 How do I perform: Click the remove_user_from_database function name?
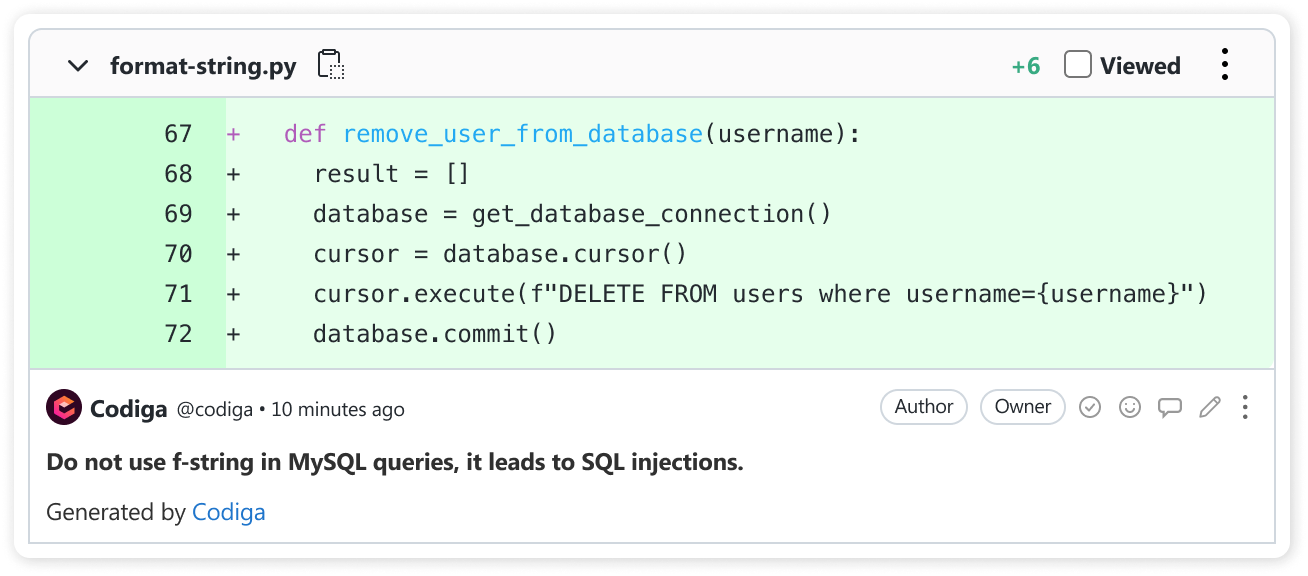click(x=523, y=134)
